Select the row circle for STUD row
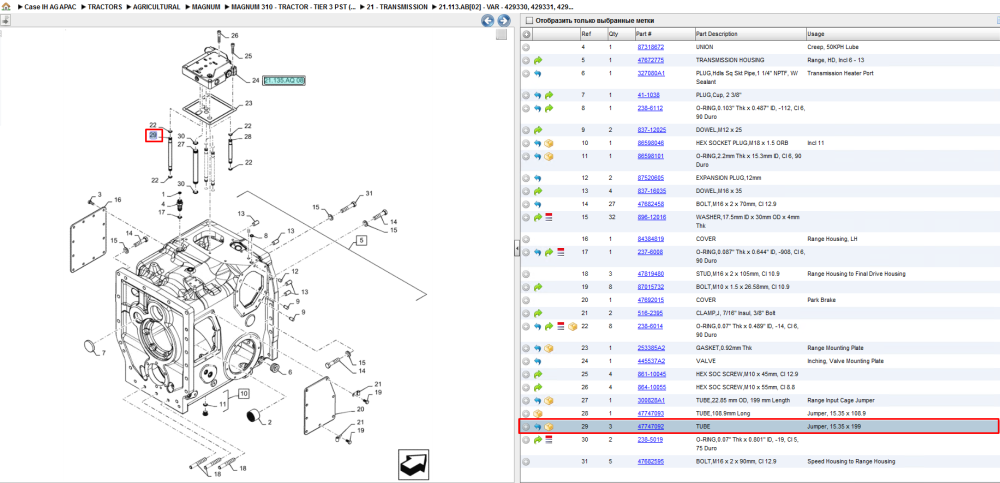The height and width of the screenshot is (483, 1000). click(x=526, y=274)
